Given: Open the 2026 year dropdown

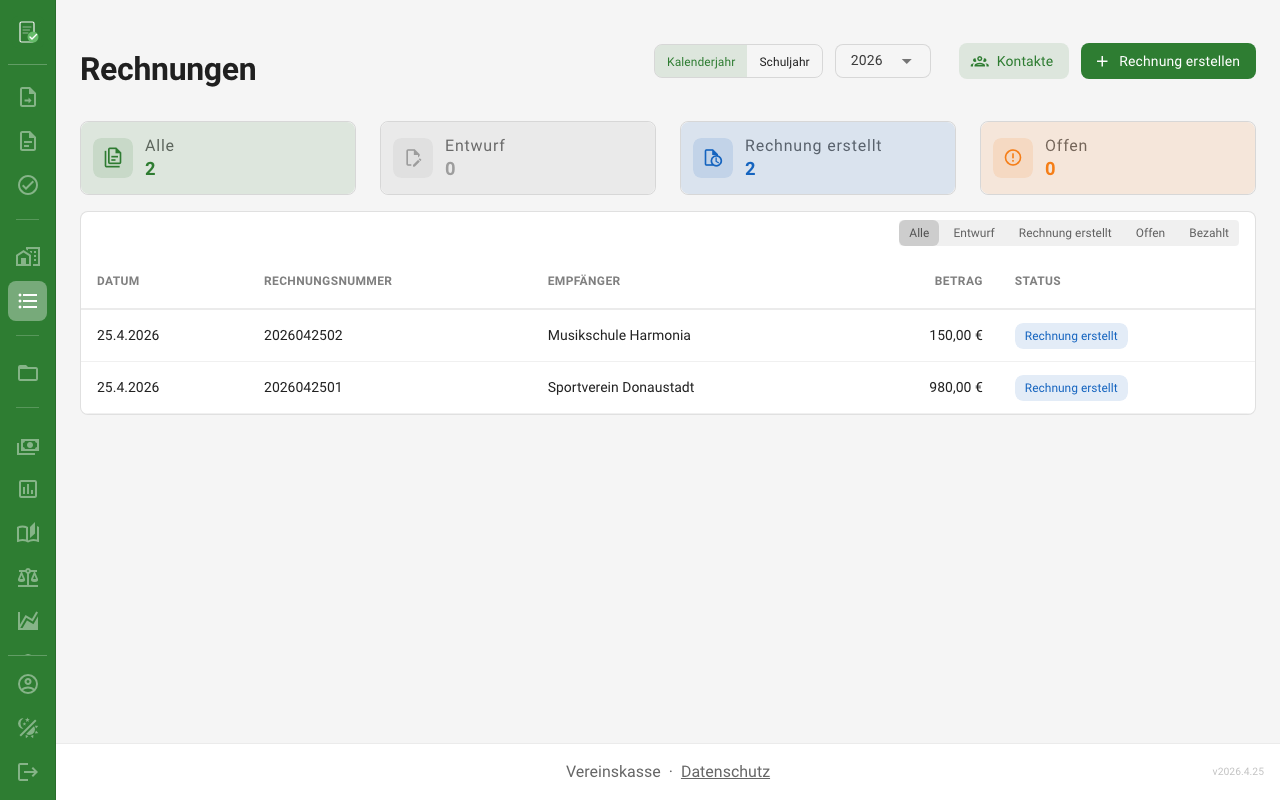Looking at the screenshot, I should pos(882,61).
